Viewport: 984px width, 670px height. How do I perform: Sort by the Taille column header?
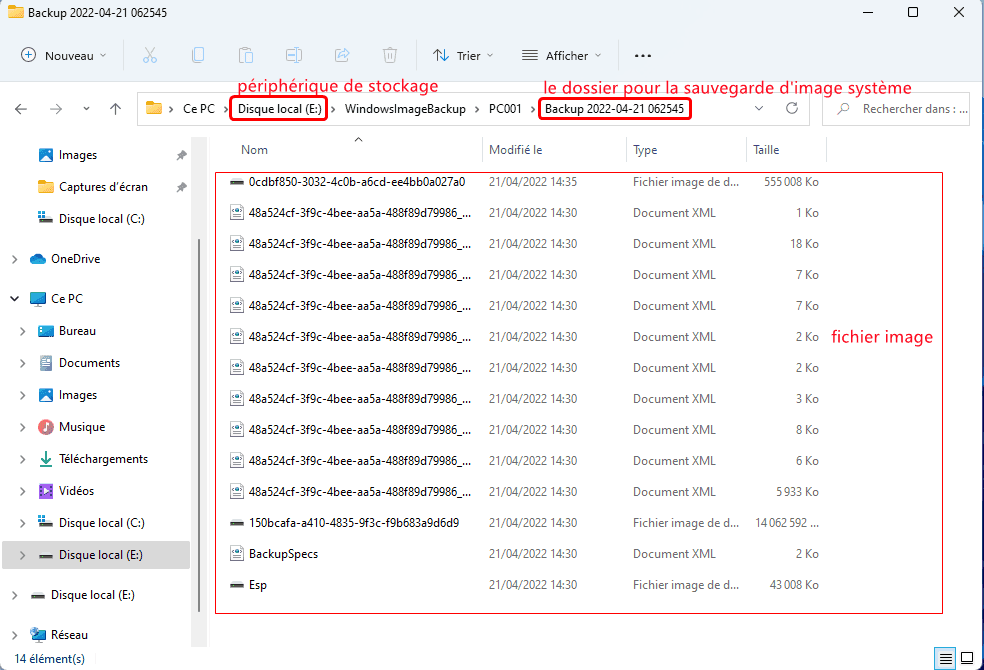[x=766, y=150]
